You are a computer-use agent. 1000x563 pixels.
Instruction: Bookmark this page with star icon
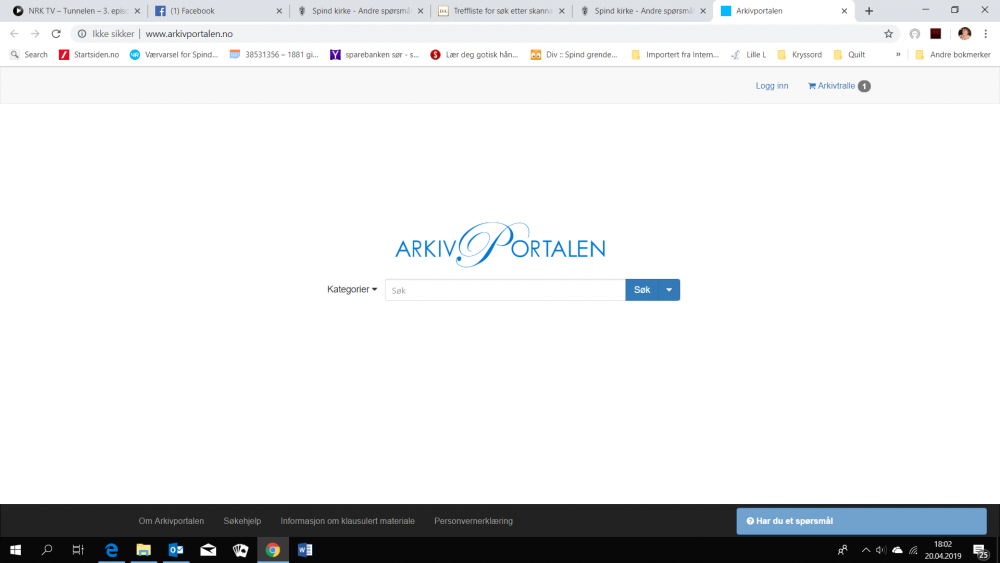888,34
